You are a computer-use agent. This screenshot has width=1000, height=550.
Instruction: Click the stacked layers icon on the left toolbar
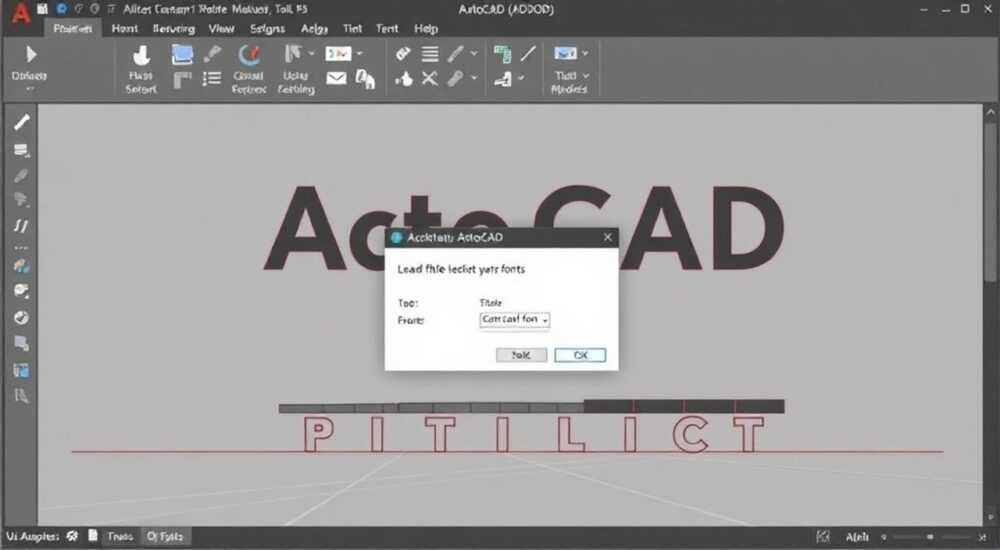click(x=22, y=150)
